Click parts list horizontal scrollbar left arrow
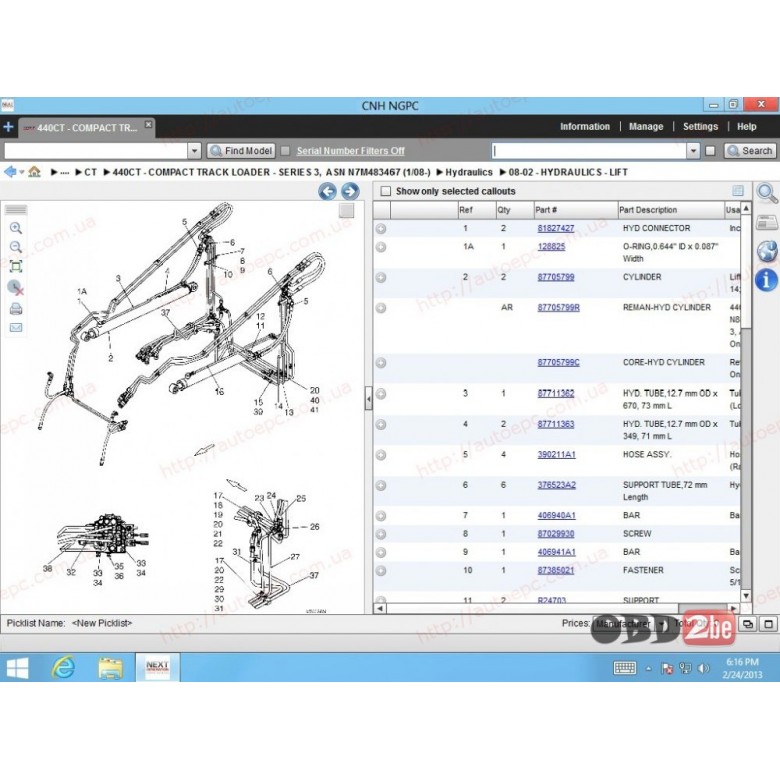The width and height of the screenshot is (780, 780). point(380,608)
